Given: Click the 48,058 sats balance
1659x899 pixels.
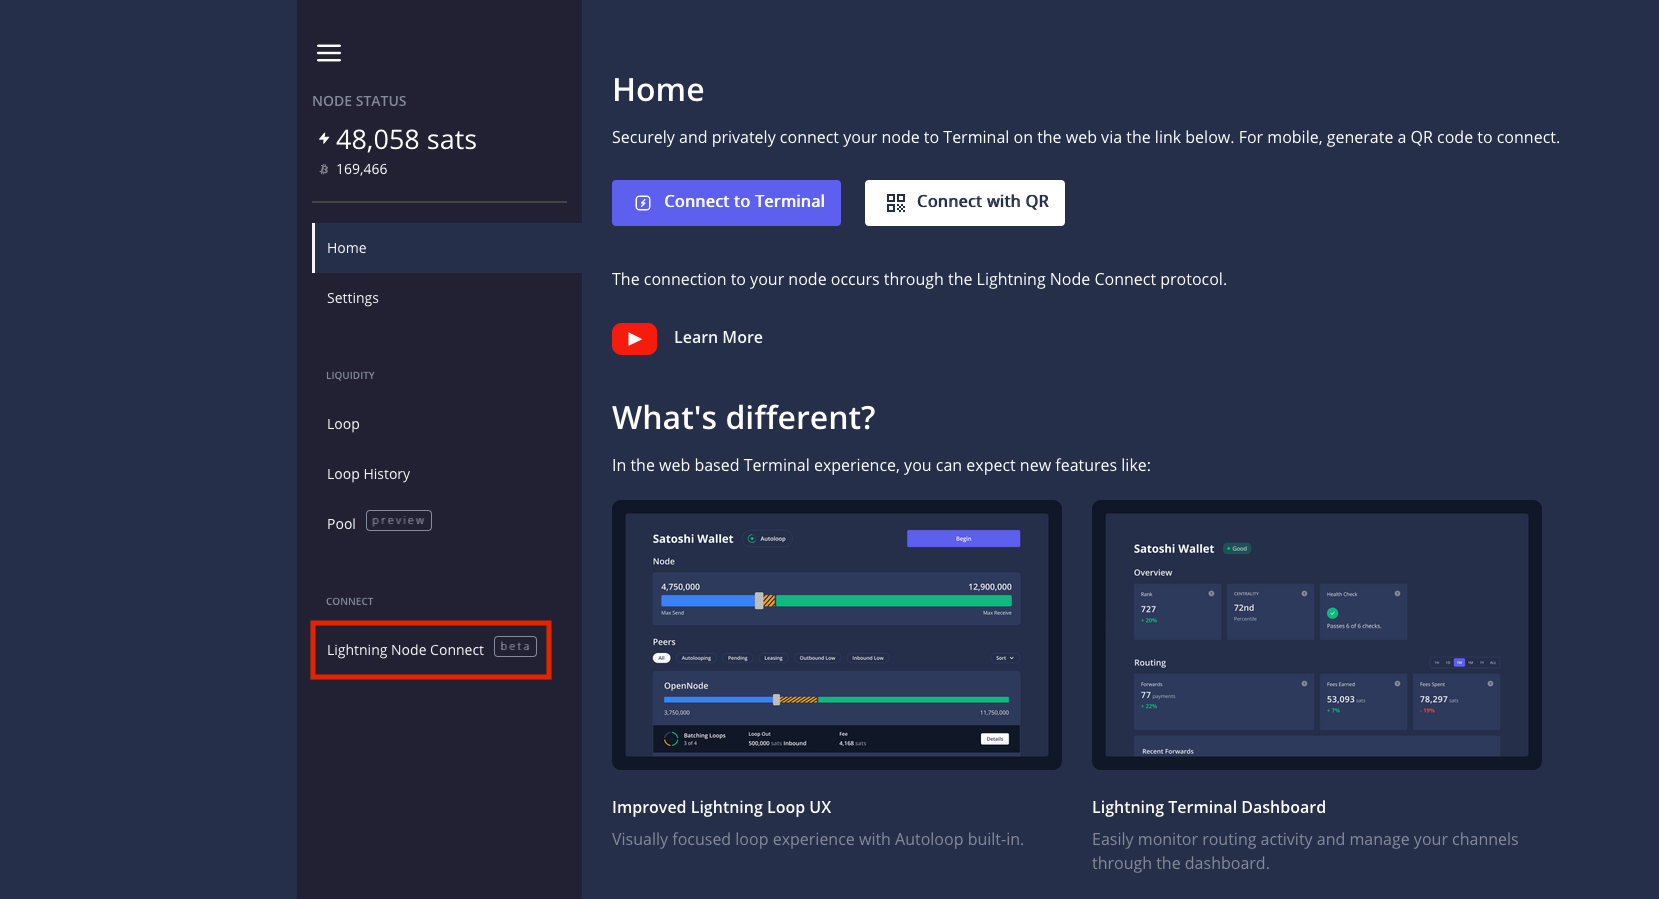Looking at the screenshot, I should point(406,140).
